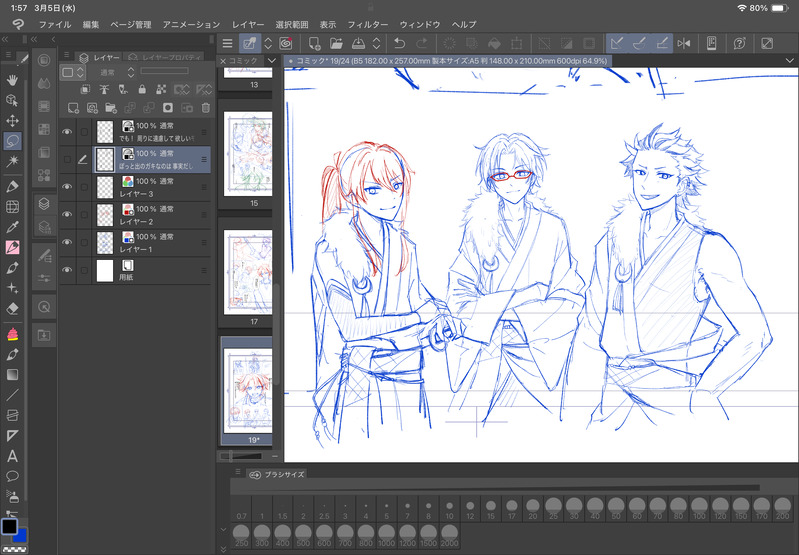Hide the レイヤー 2 layer

pyautogui.click(x=67, y=215)
